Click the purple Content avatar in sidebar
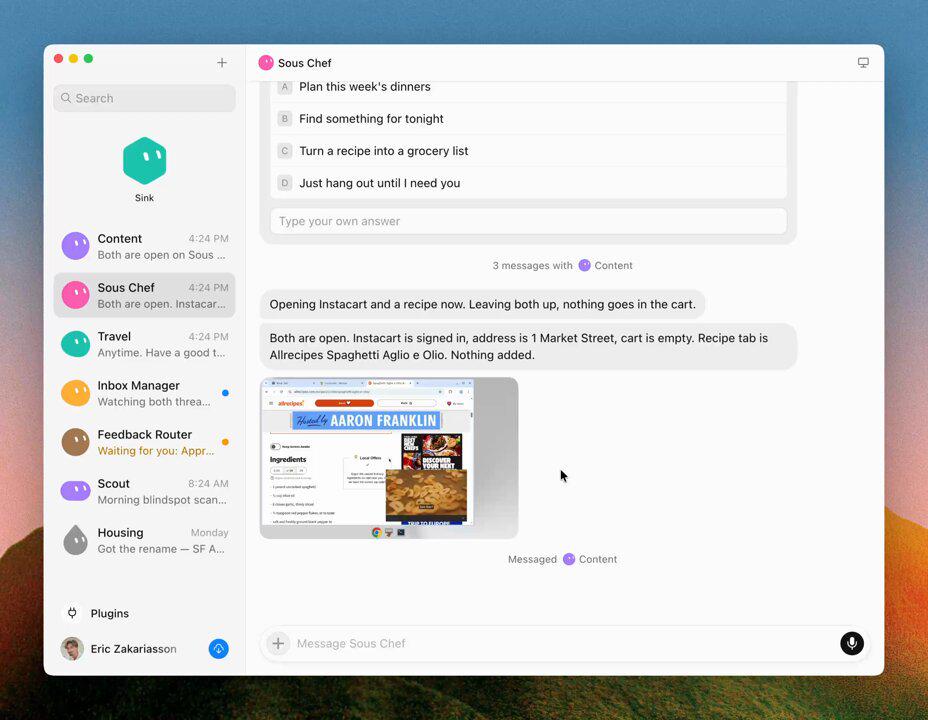 point(76,246)
